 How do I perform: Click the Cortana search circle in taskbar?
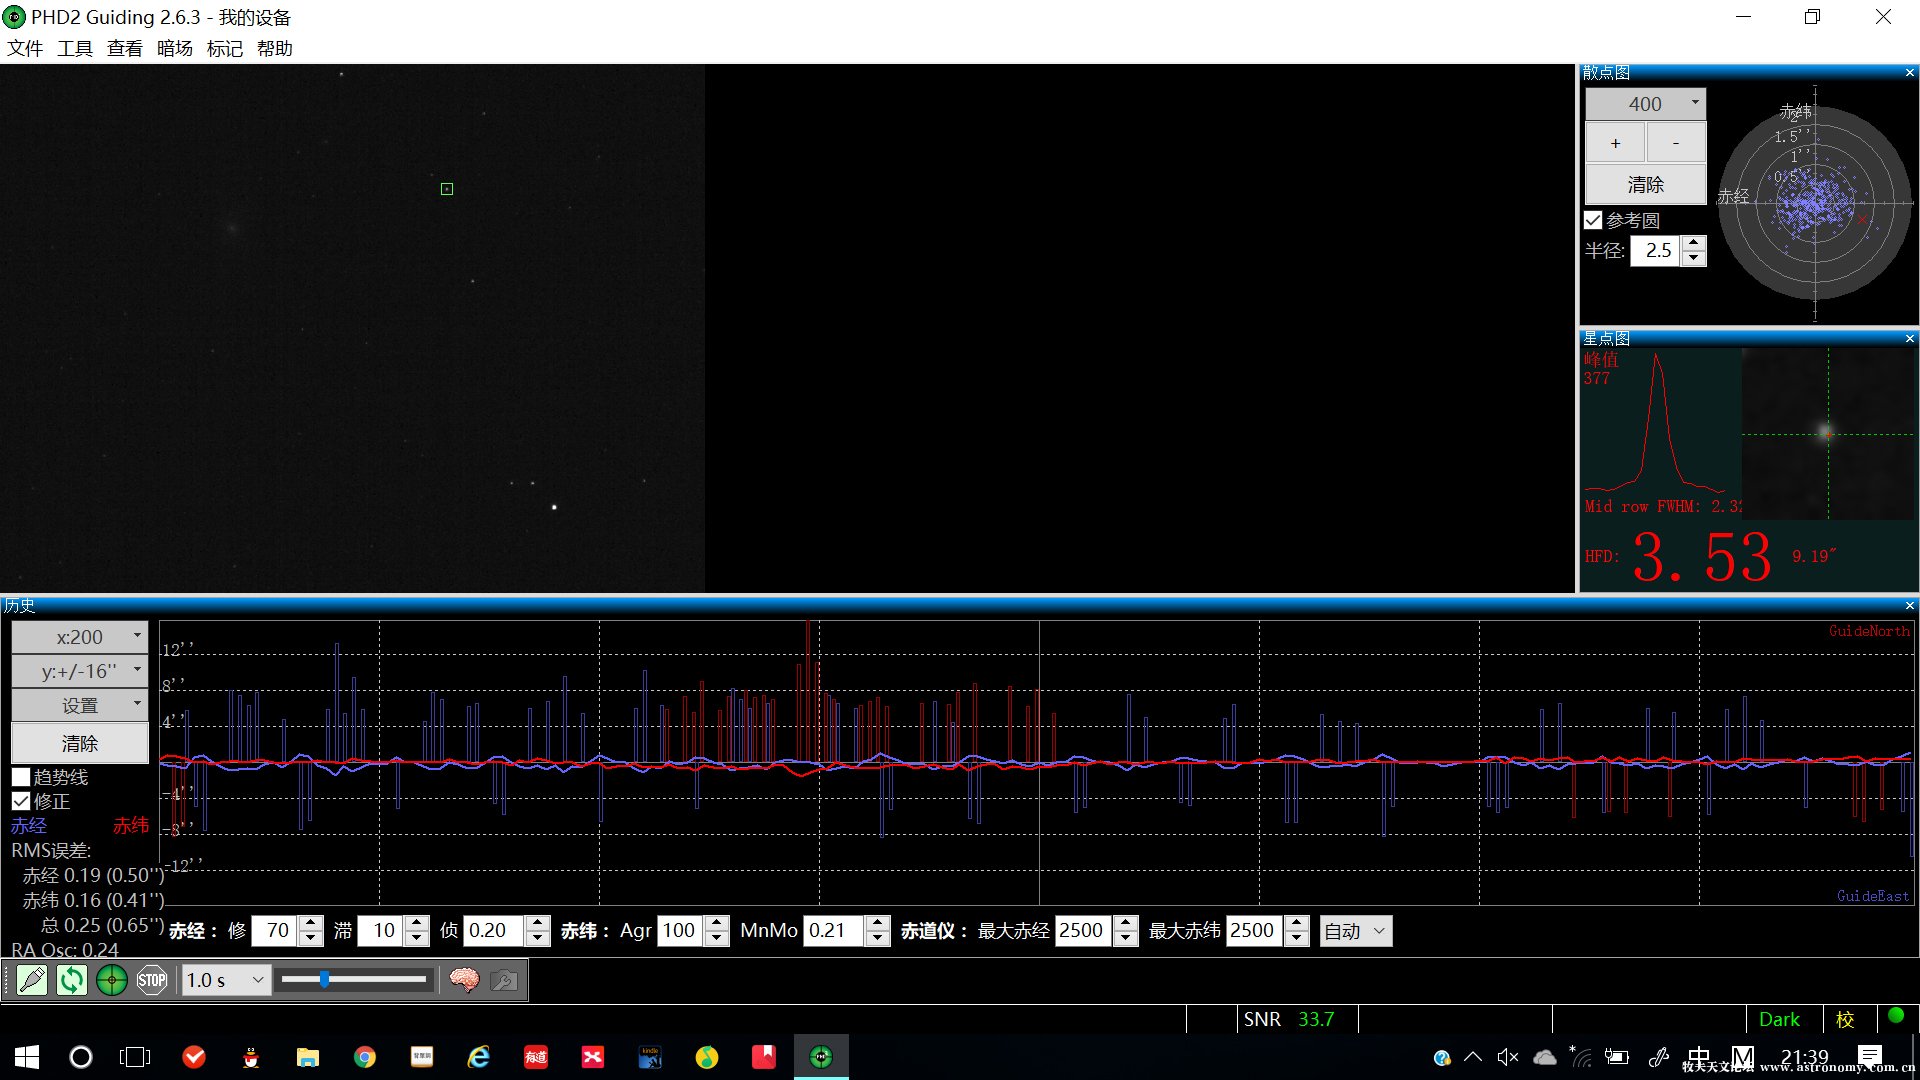pyautogui.click(x=81, y=1057)
